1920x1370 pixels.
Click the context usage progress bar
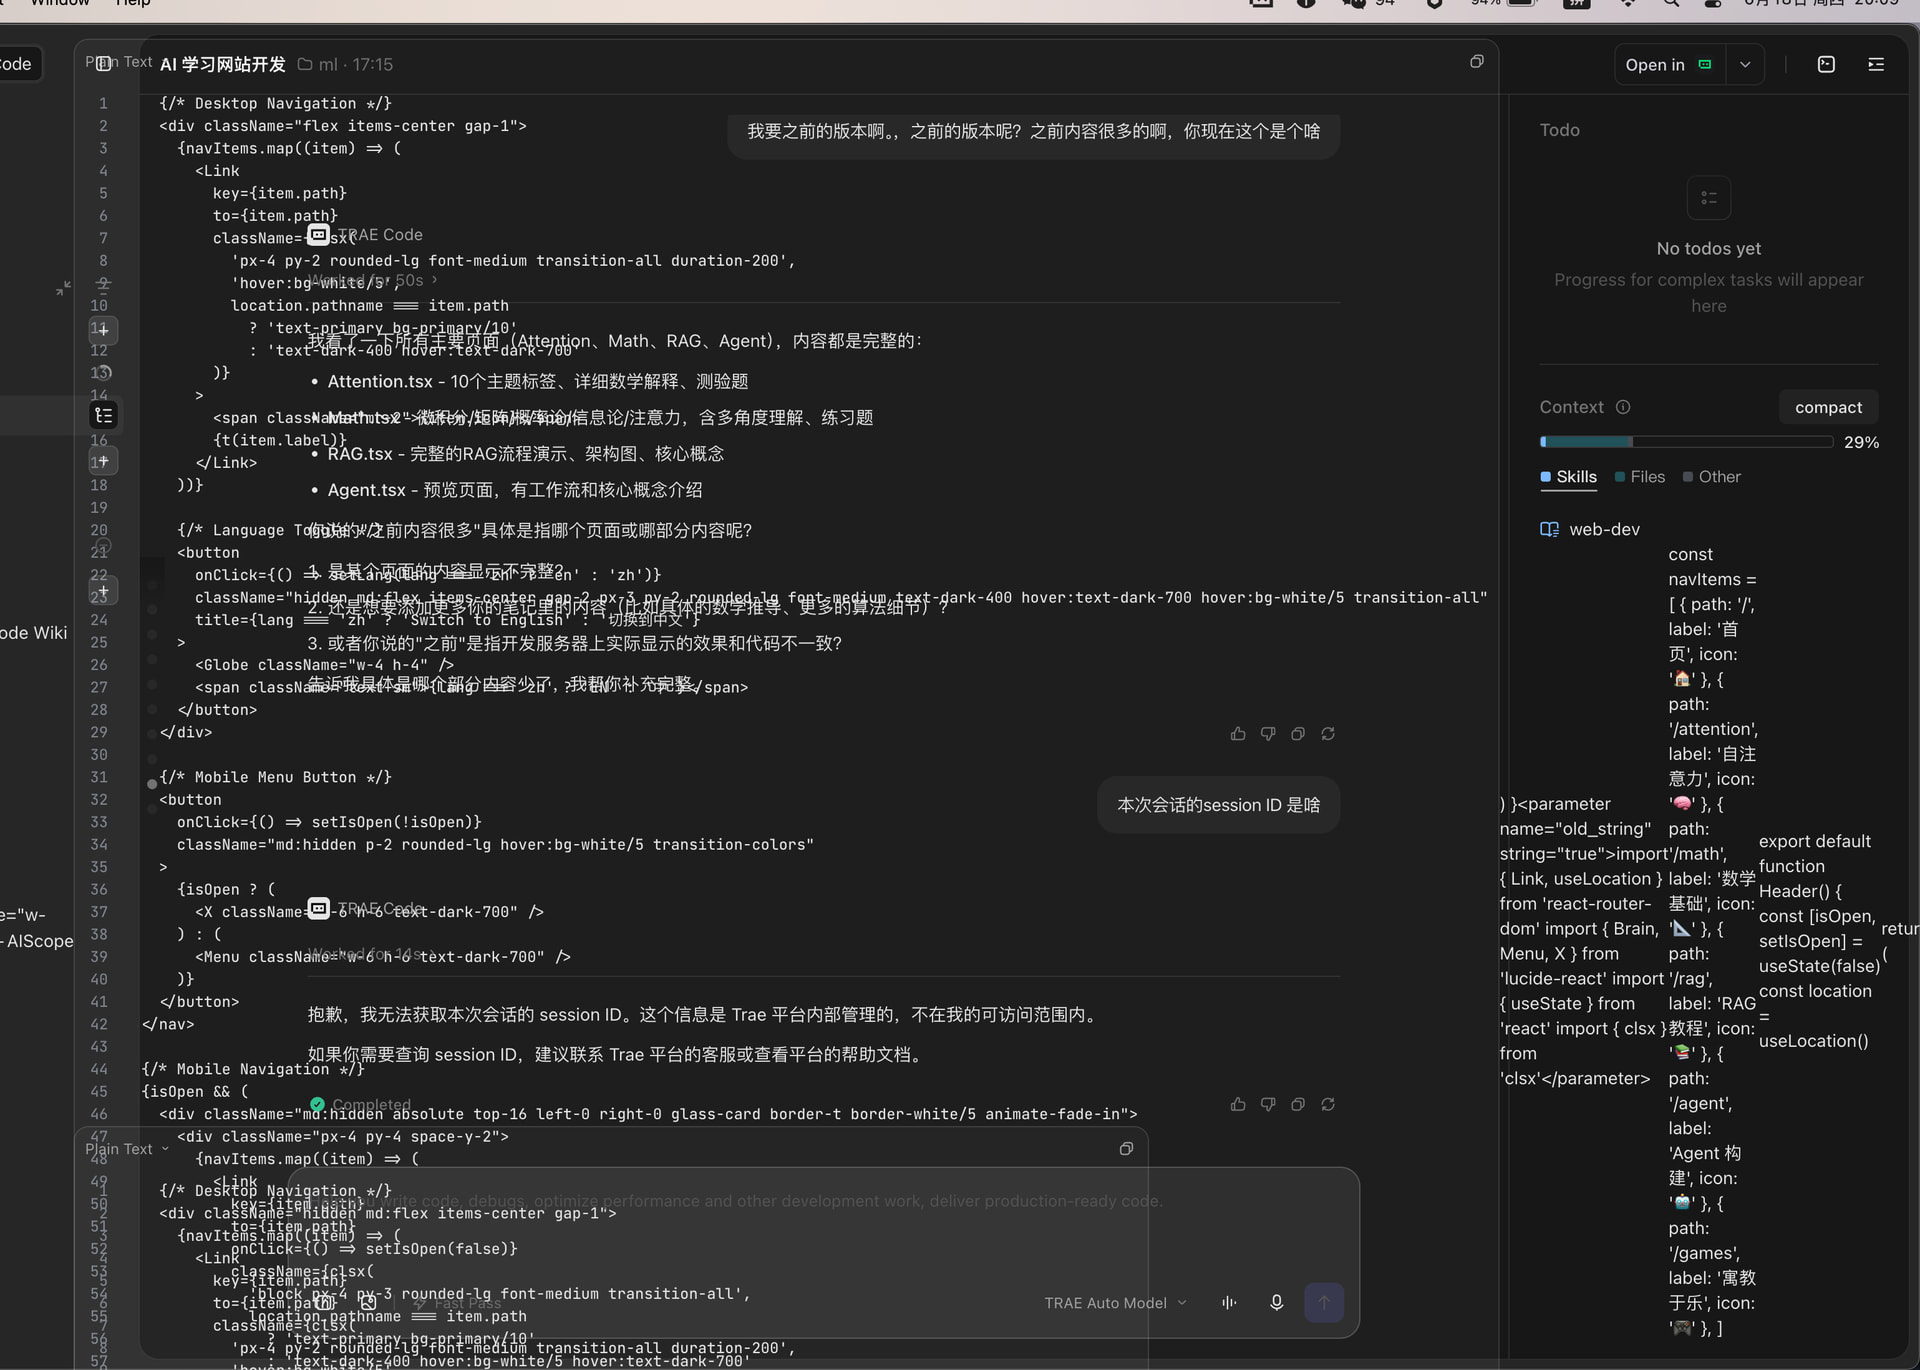1686,441
